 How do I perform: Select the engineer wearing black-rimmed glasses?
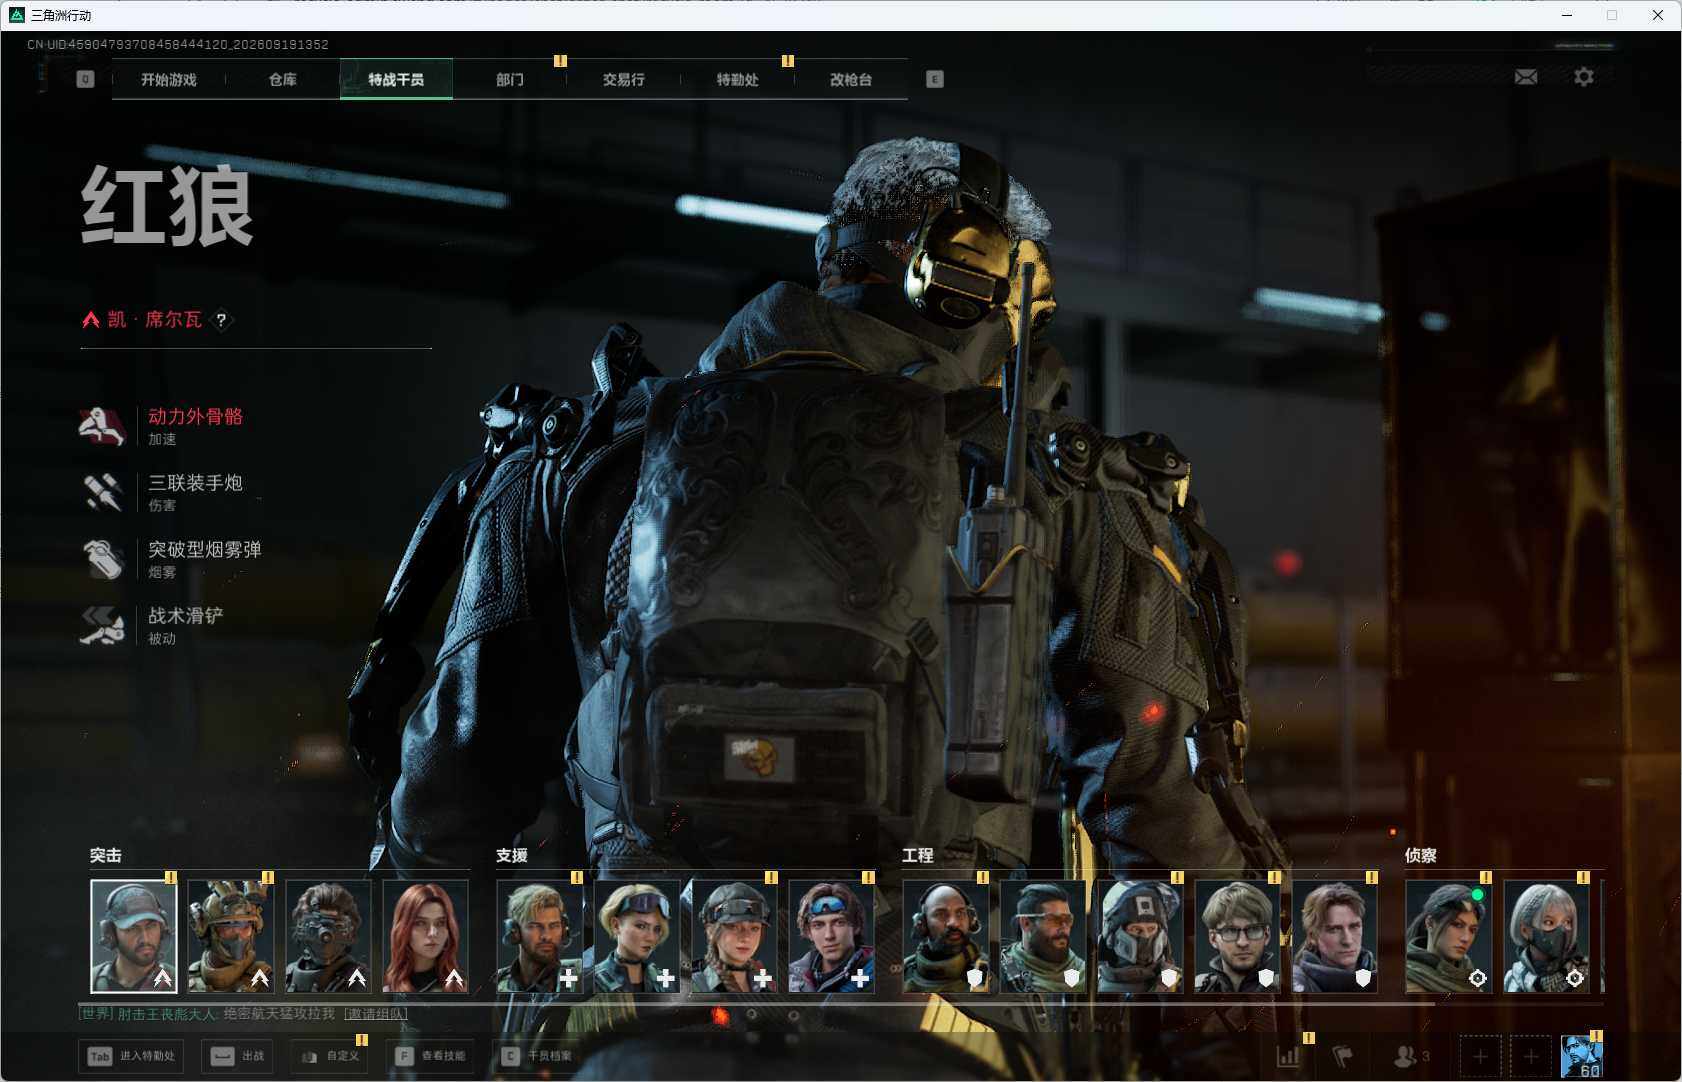point(1238,936)
